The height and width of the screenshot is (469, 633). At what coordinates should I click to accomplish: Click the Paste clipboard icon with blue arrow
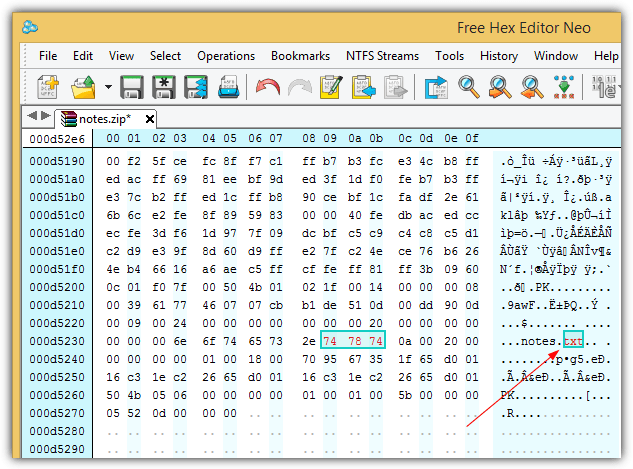coord(363,87)
